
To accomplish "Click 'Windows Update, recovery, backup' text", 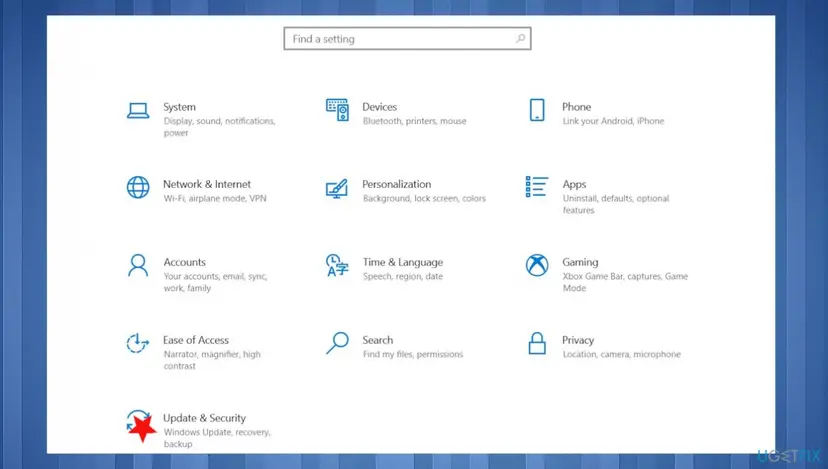I will pyautogui.click(x=217, y=438).
